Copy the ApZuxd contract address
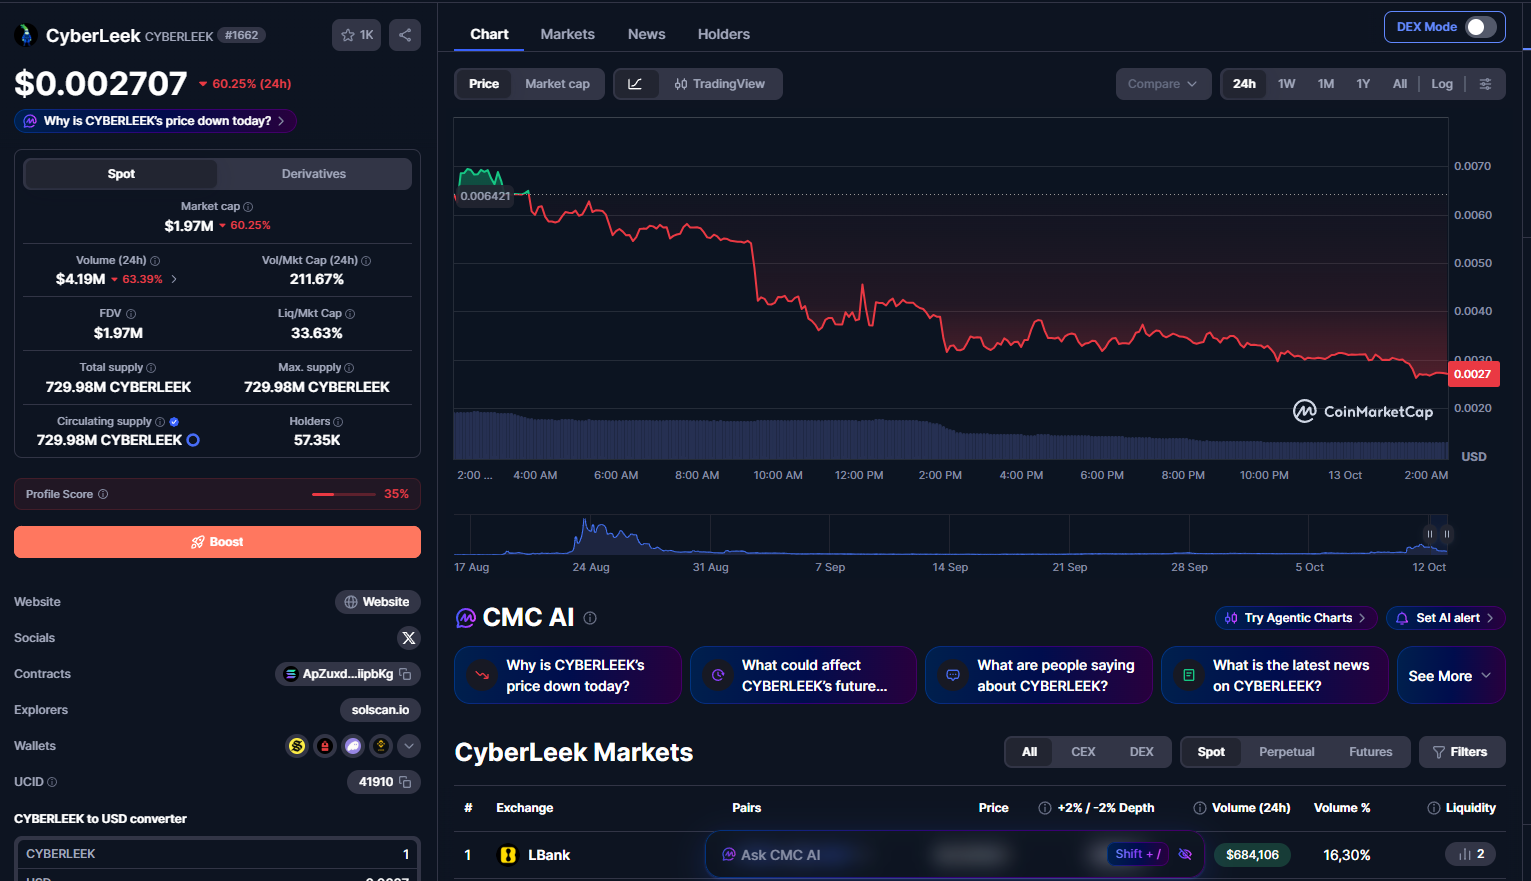 tap(405, 674)
